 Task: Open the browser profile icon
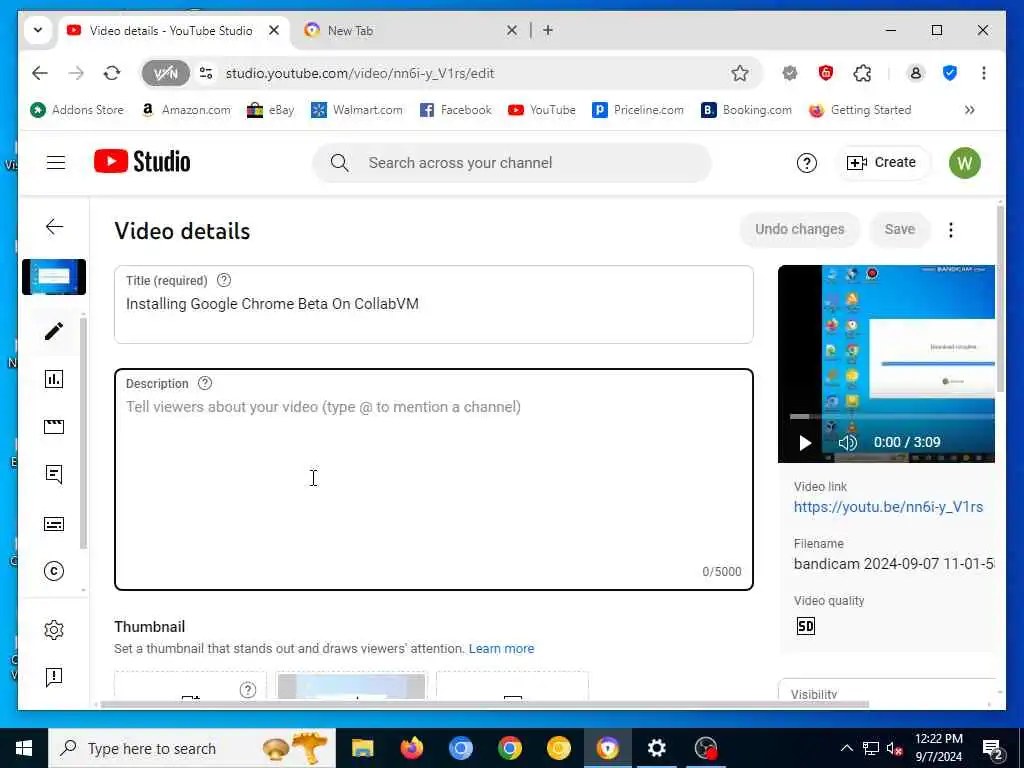pyautogui.click(x=916, y=73)
